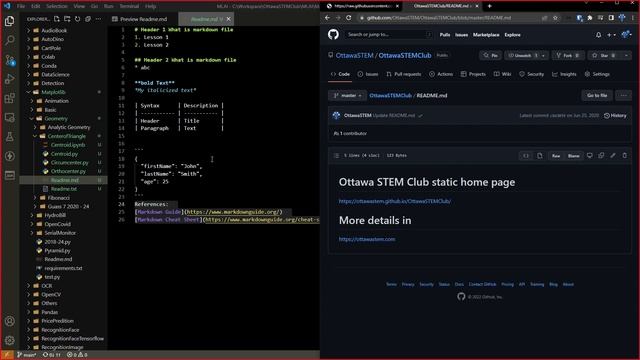Open the Star lists dropdown arrow
Image resolution: width=640 pixels, height=360 pixels.
pyautogui.click(x=627, y=56)
